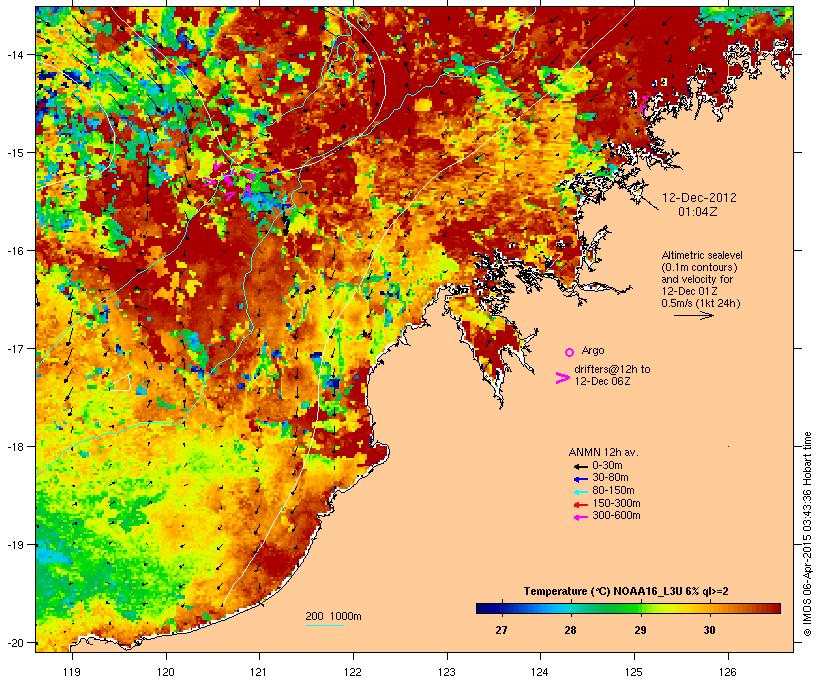
Task: Click the latitude label '-19'
Action: pos(15,545)
